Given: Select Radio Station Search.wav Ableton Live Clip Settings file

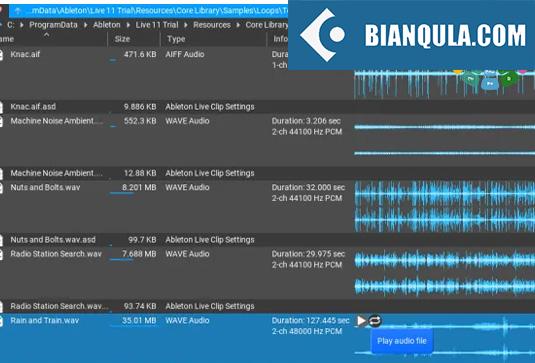Looking at the screenshot, I should click(x=59, y=306).
